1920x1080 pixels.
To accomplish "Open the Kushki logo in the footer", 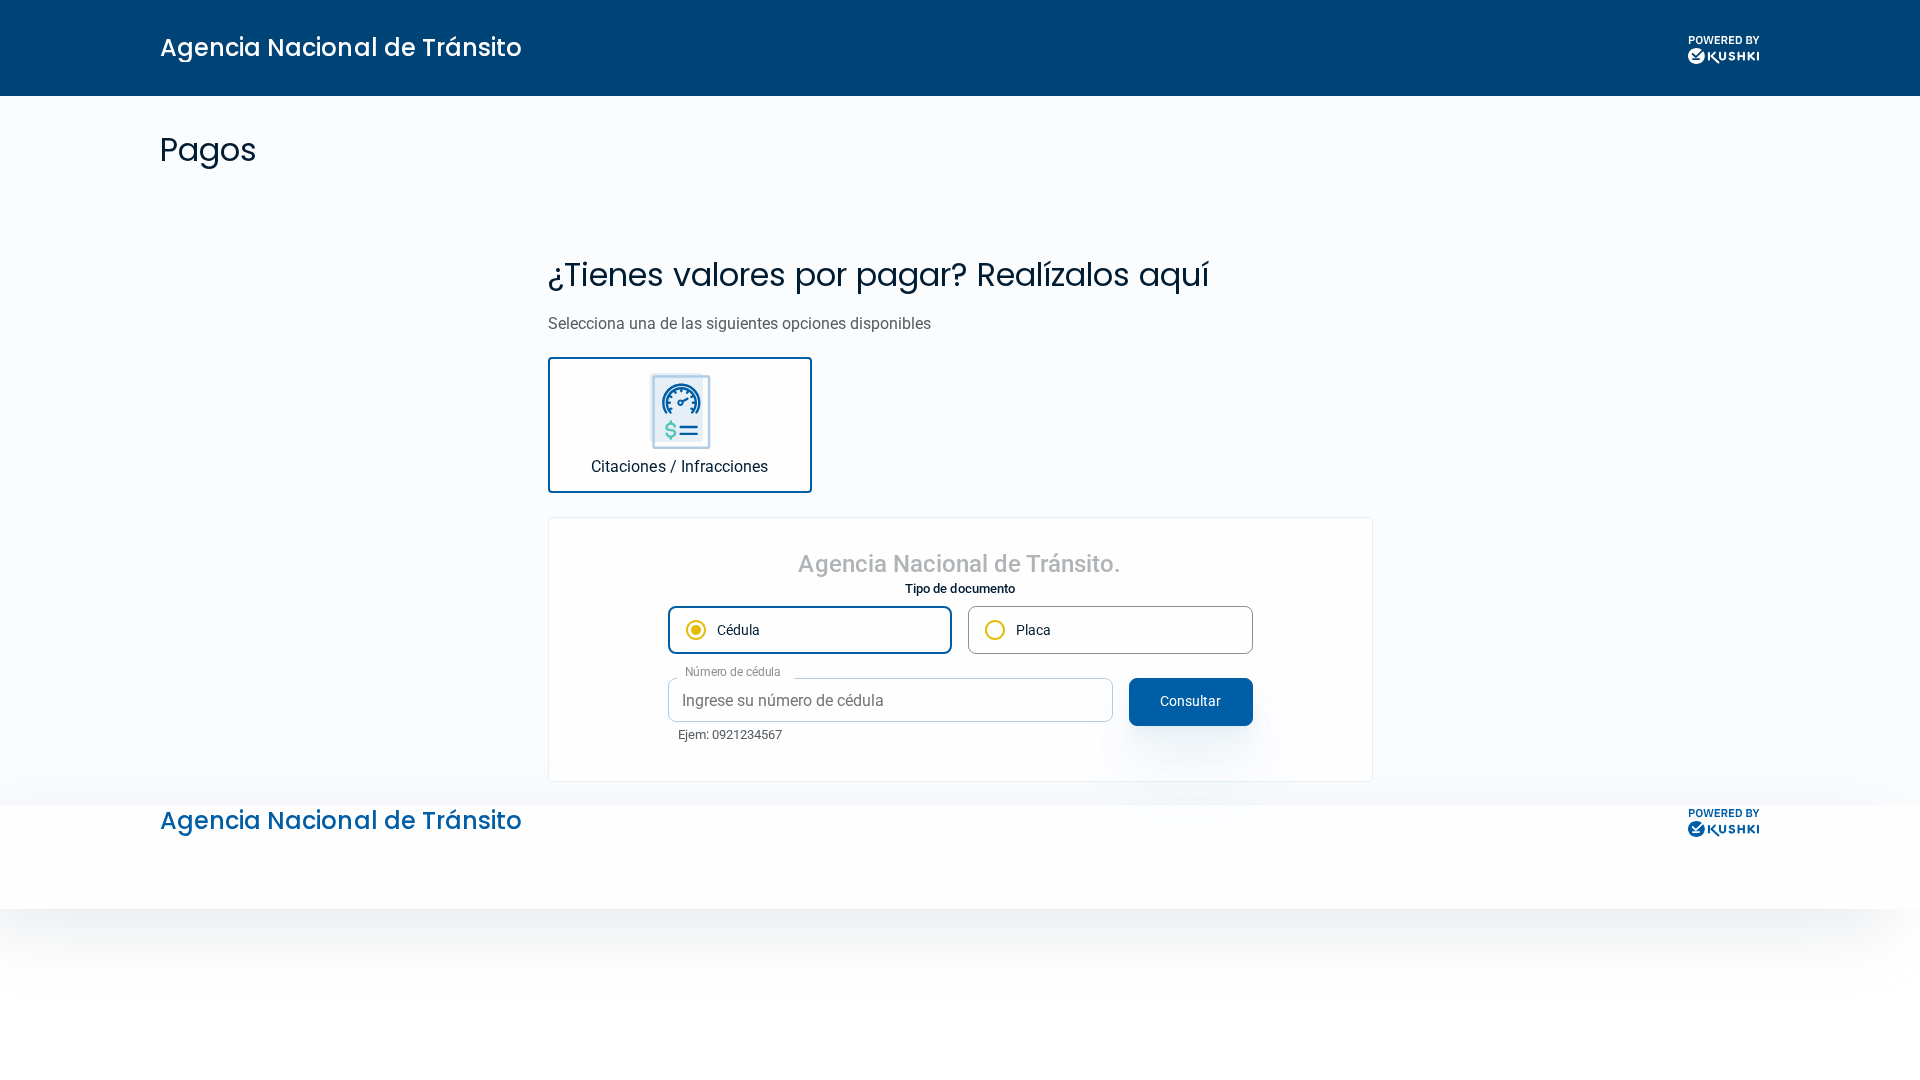I will click(1723, 822).
